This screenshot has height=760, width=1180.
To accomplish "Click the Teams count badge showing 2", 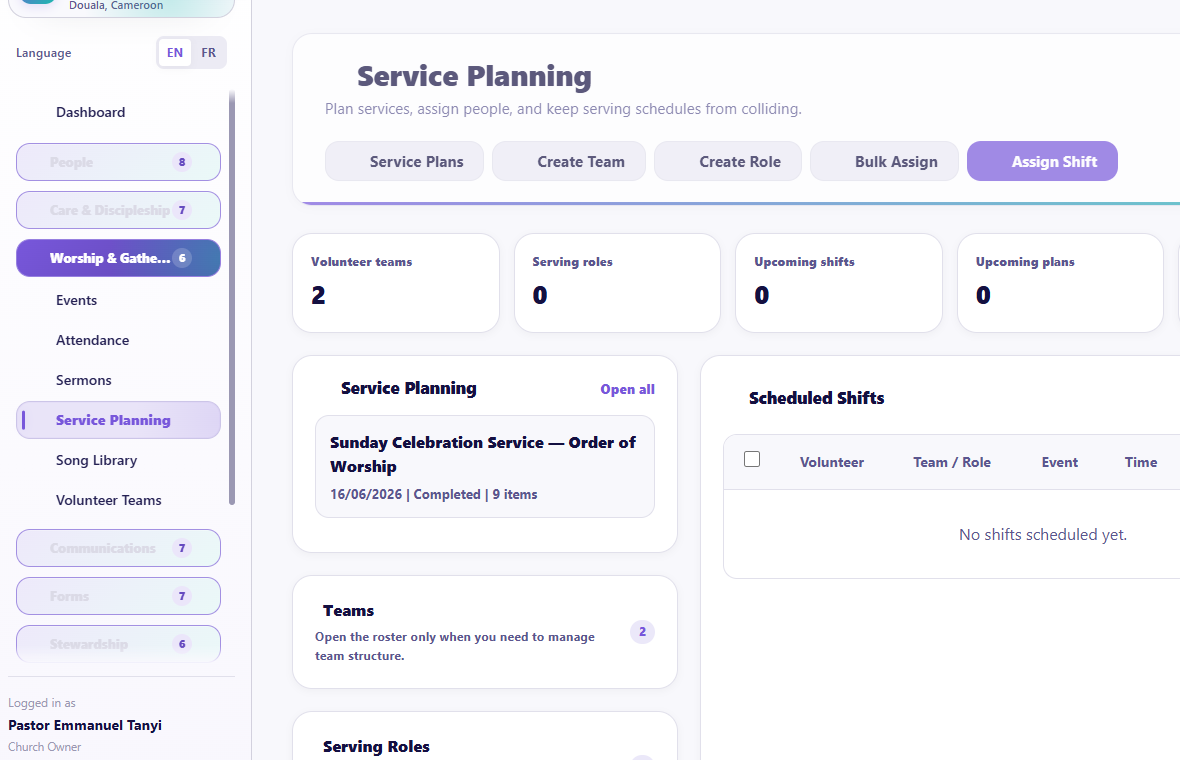I will coord(642,632).
